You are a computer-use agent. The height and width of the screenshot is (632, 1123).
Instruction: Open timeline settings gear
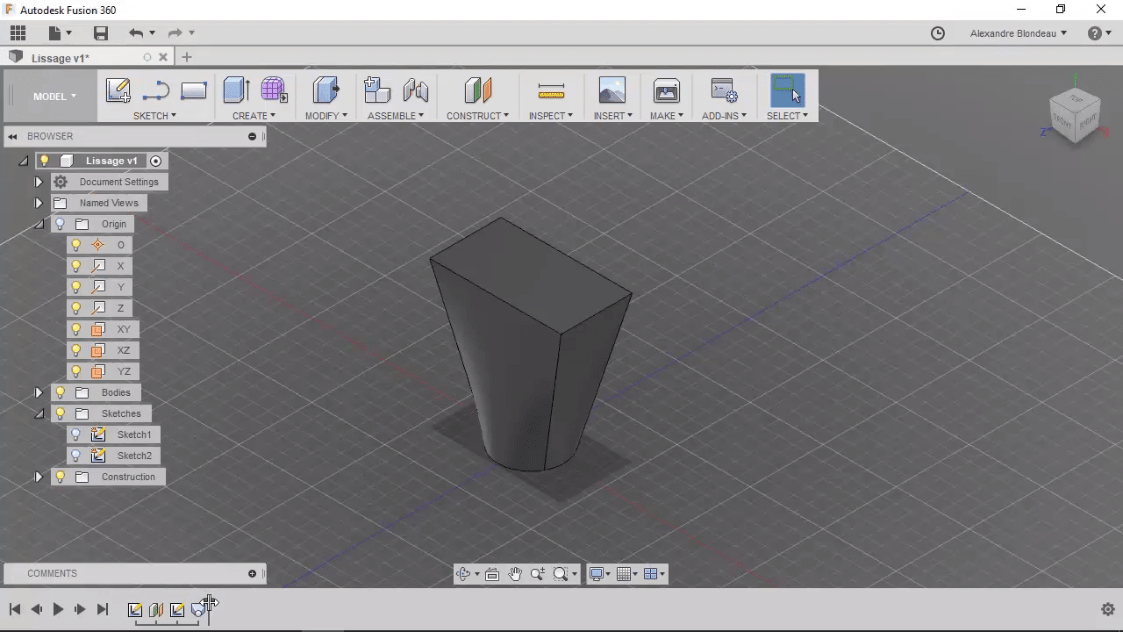1108,609
